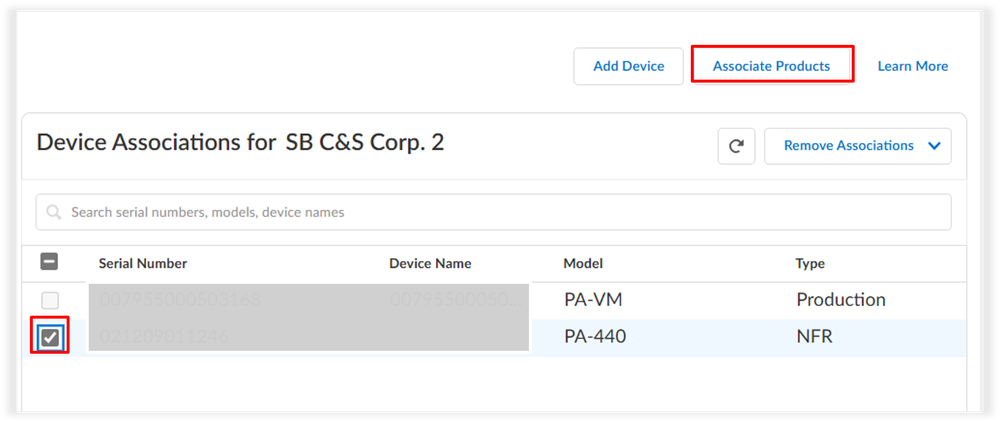Click the refresh icon button

(x=737, y=146)
